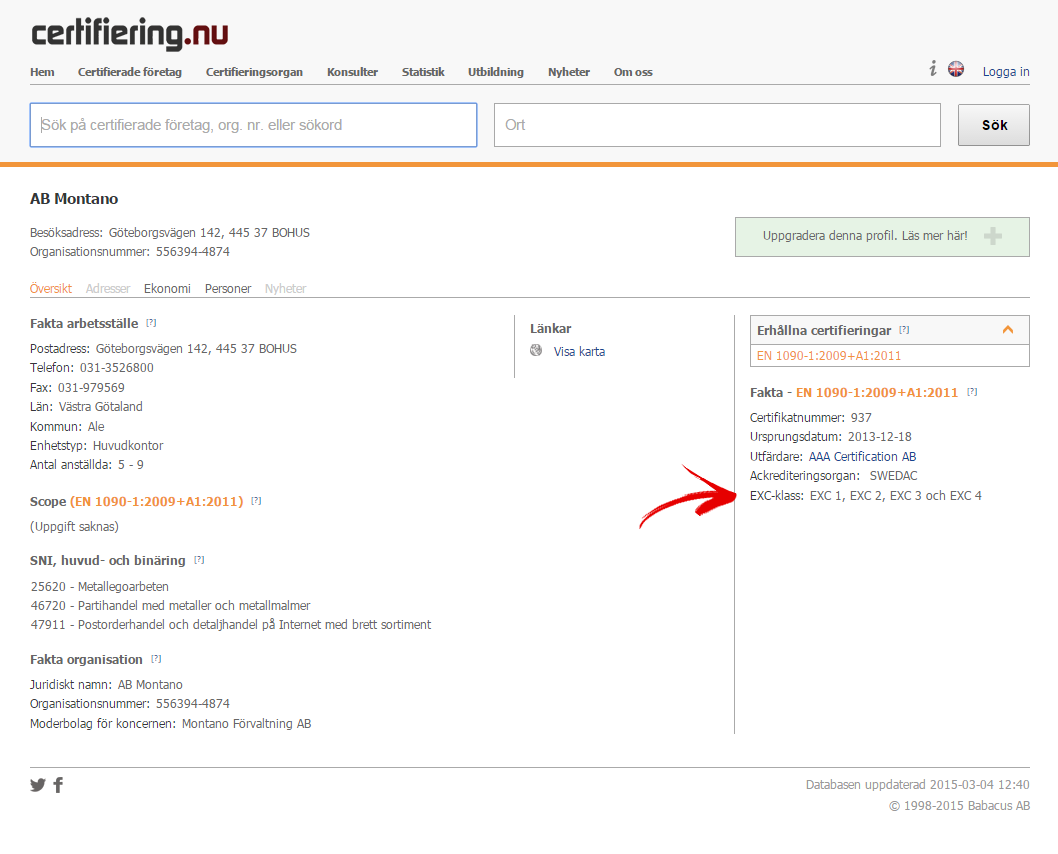Click the globe icon next to Visa karta
The height and width of the screenshot is (854, 1058).
point(536,350)
